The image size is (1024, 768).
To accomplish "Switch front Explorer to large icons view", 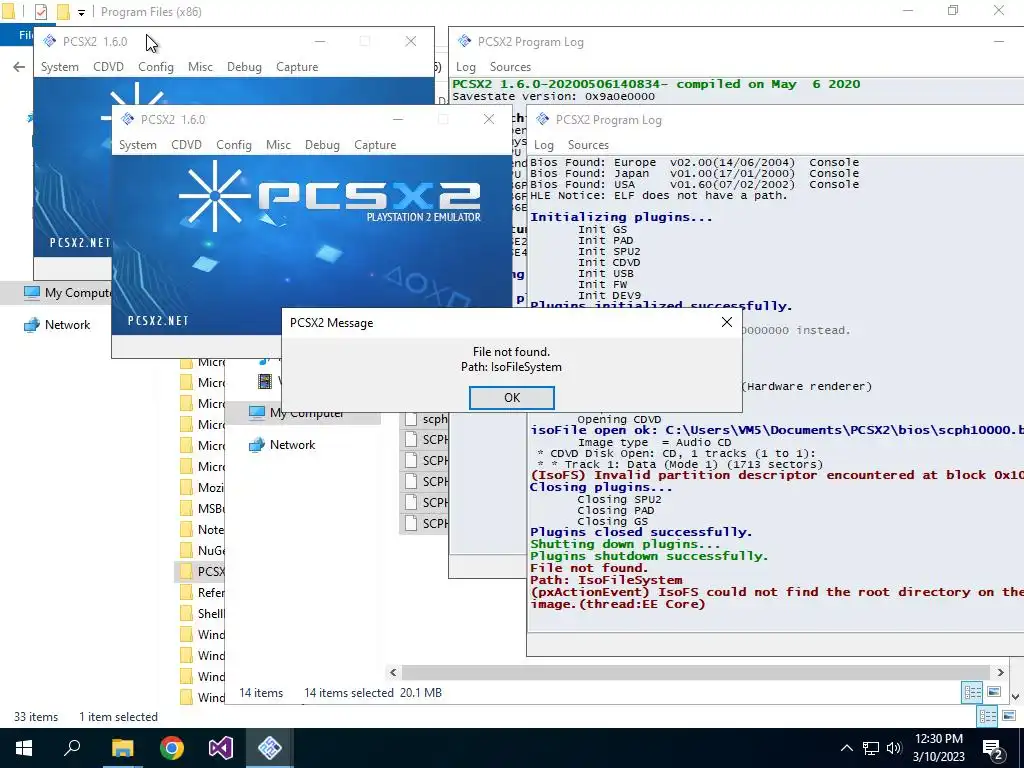I will pyautogui.click(x=995, y=692).
